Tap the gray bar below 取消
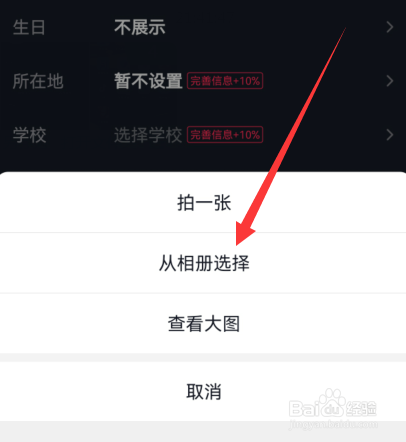406x442 pixels. tap(203, 431)
